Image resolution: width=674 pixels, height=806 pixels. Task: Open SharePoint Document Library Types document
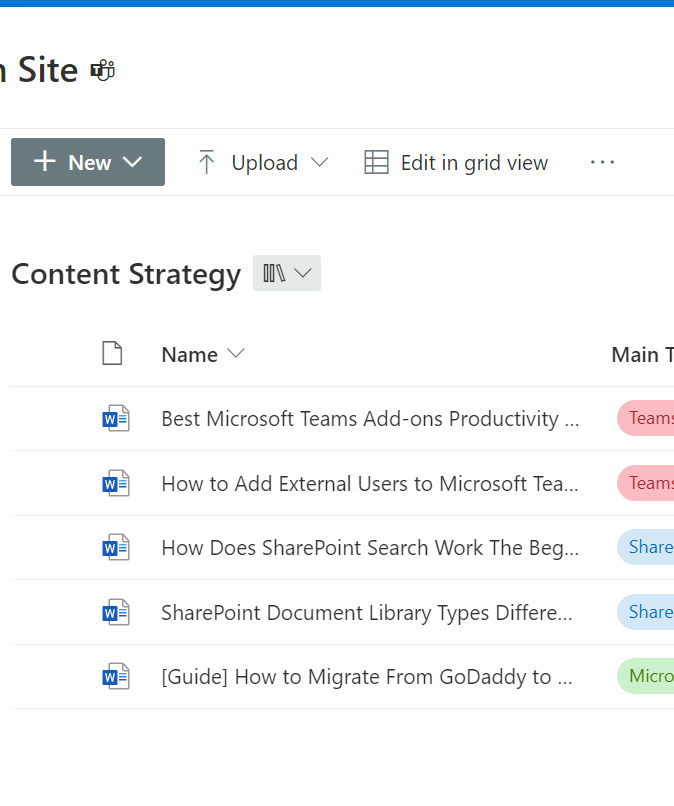(367, 613)
